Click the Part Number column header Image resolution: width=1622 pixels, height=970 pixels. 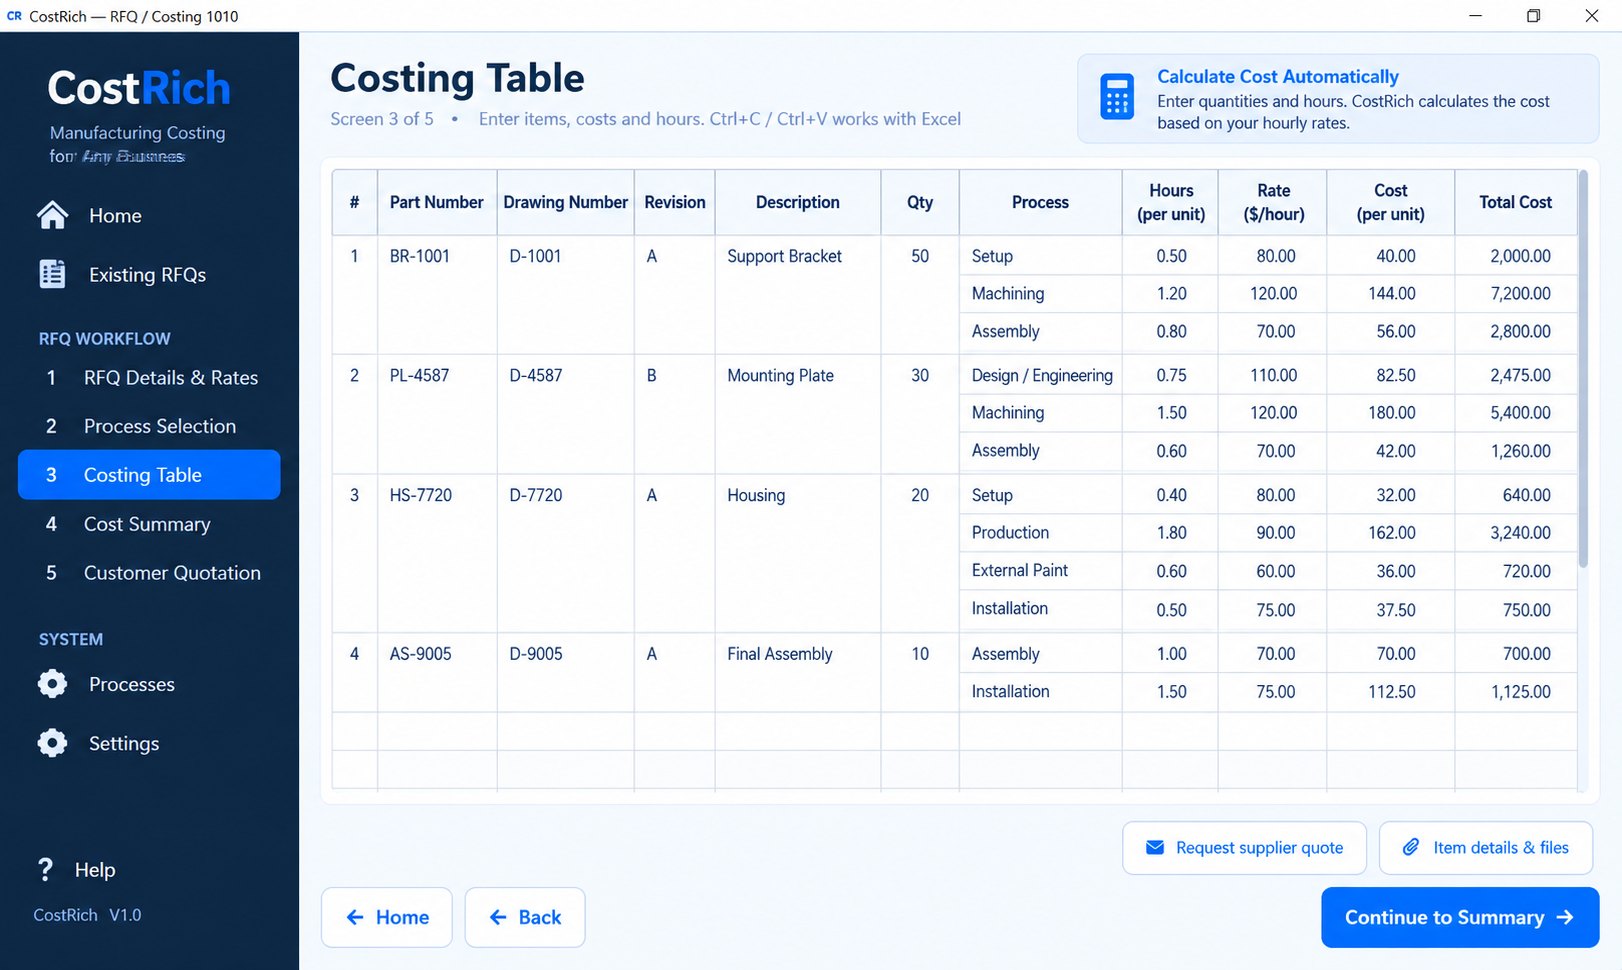pos(436,202)
